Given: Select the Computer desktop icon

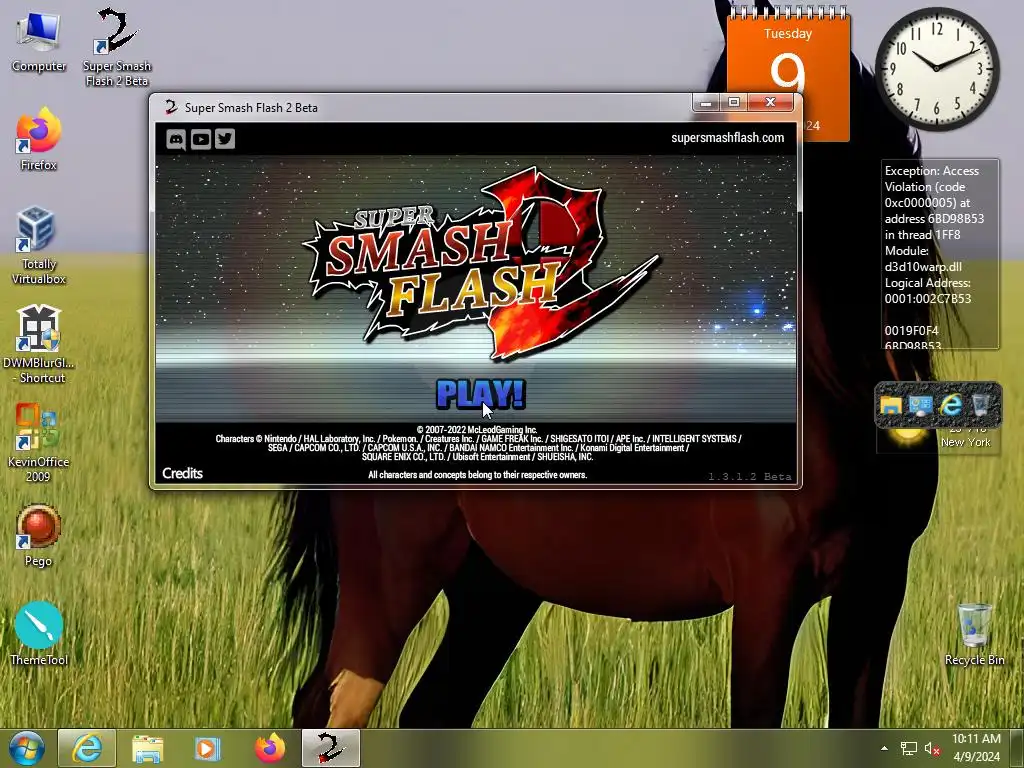Looking at the screenshot, I should click(39, 42).
